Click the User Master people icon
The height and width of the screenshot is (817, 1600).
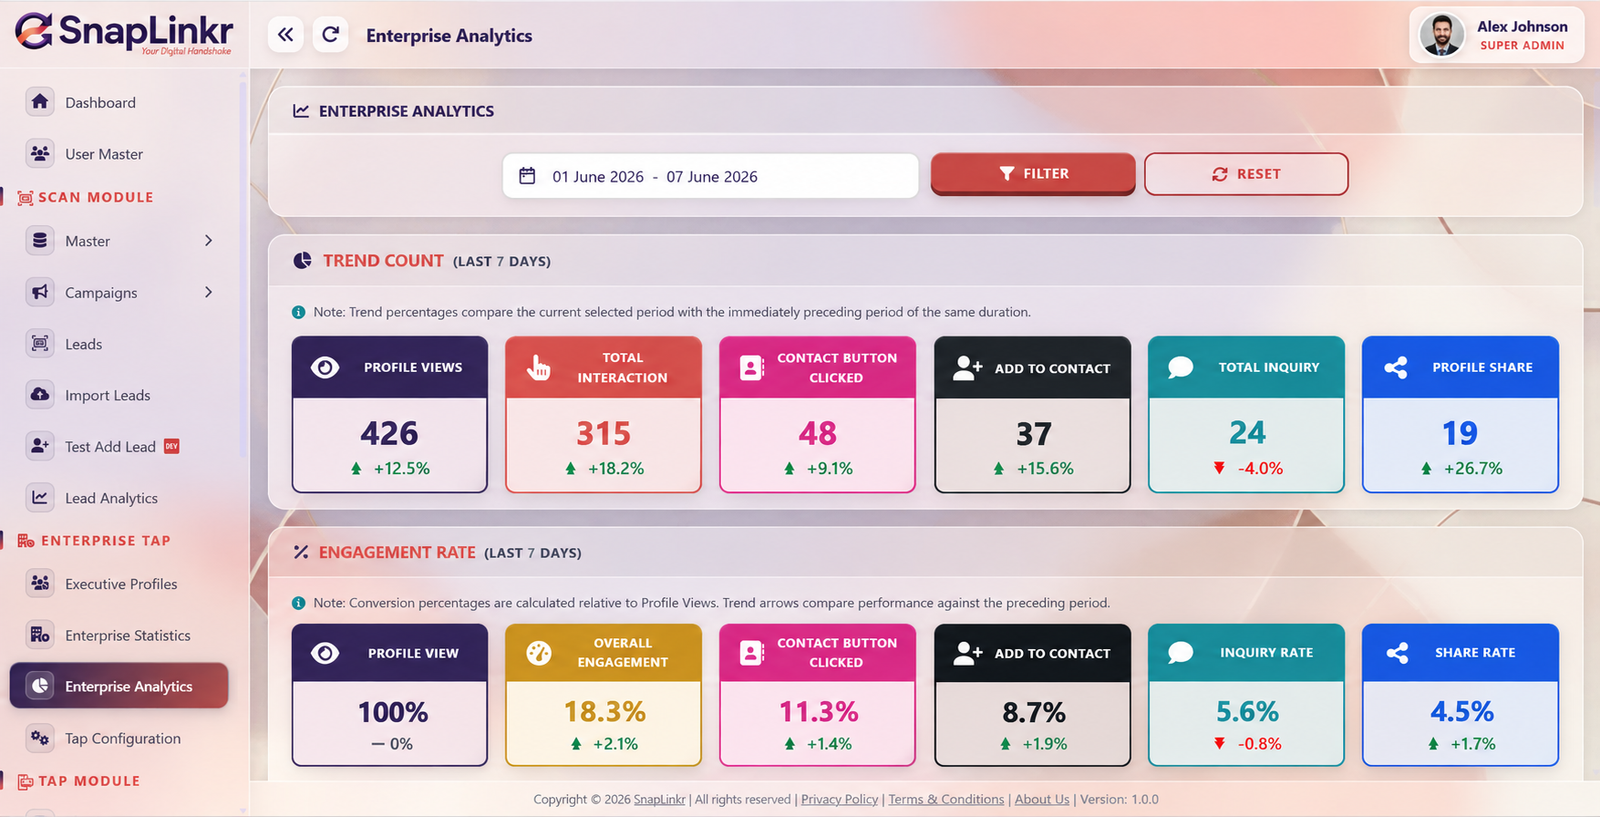[40, 153]
